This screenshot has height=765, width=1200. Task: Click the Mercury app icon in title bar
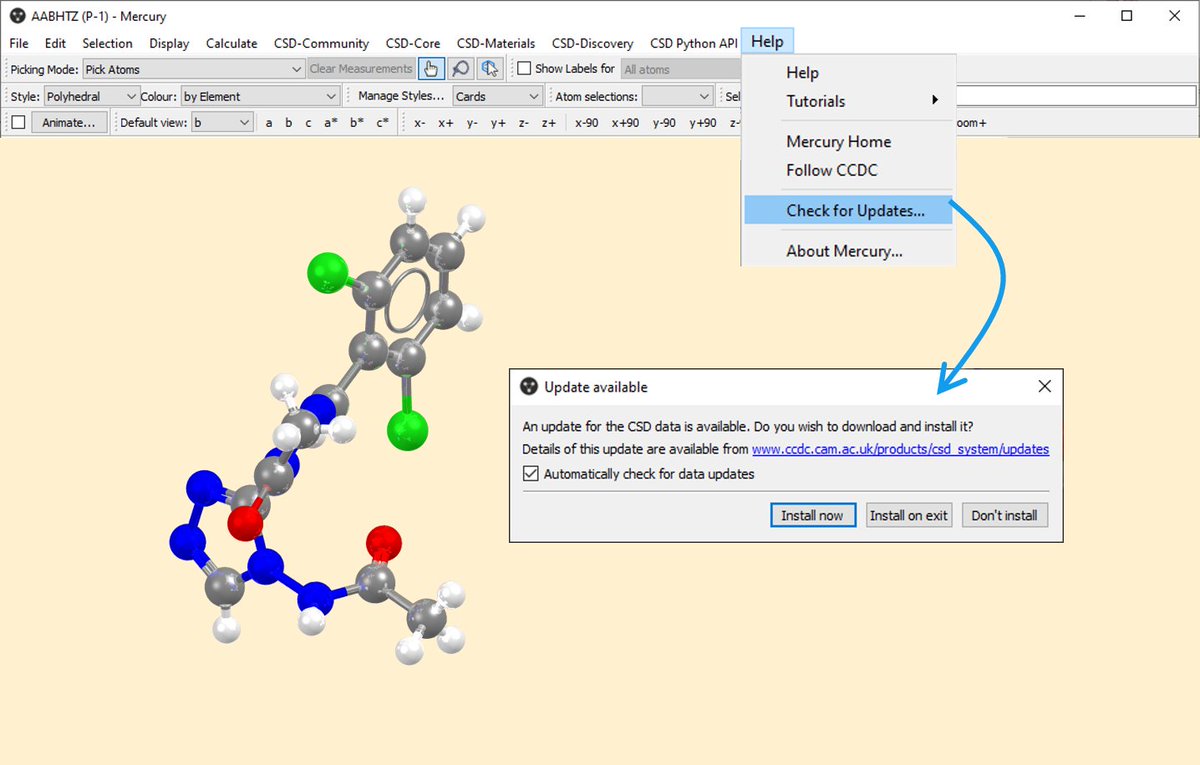[x=17, y=16]
